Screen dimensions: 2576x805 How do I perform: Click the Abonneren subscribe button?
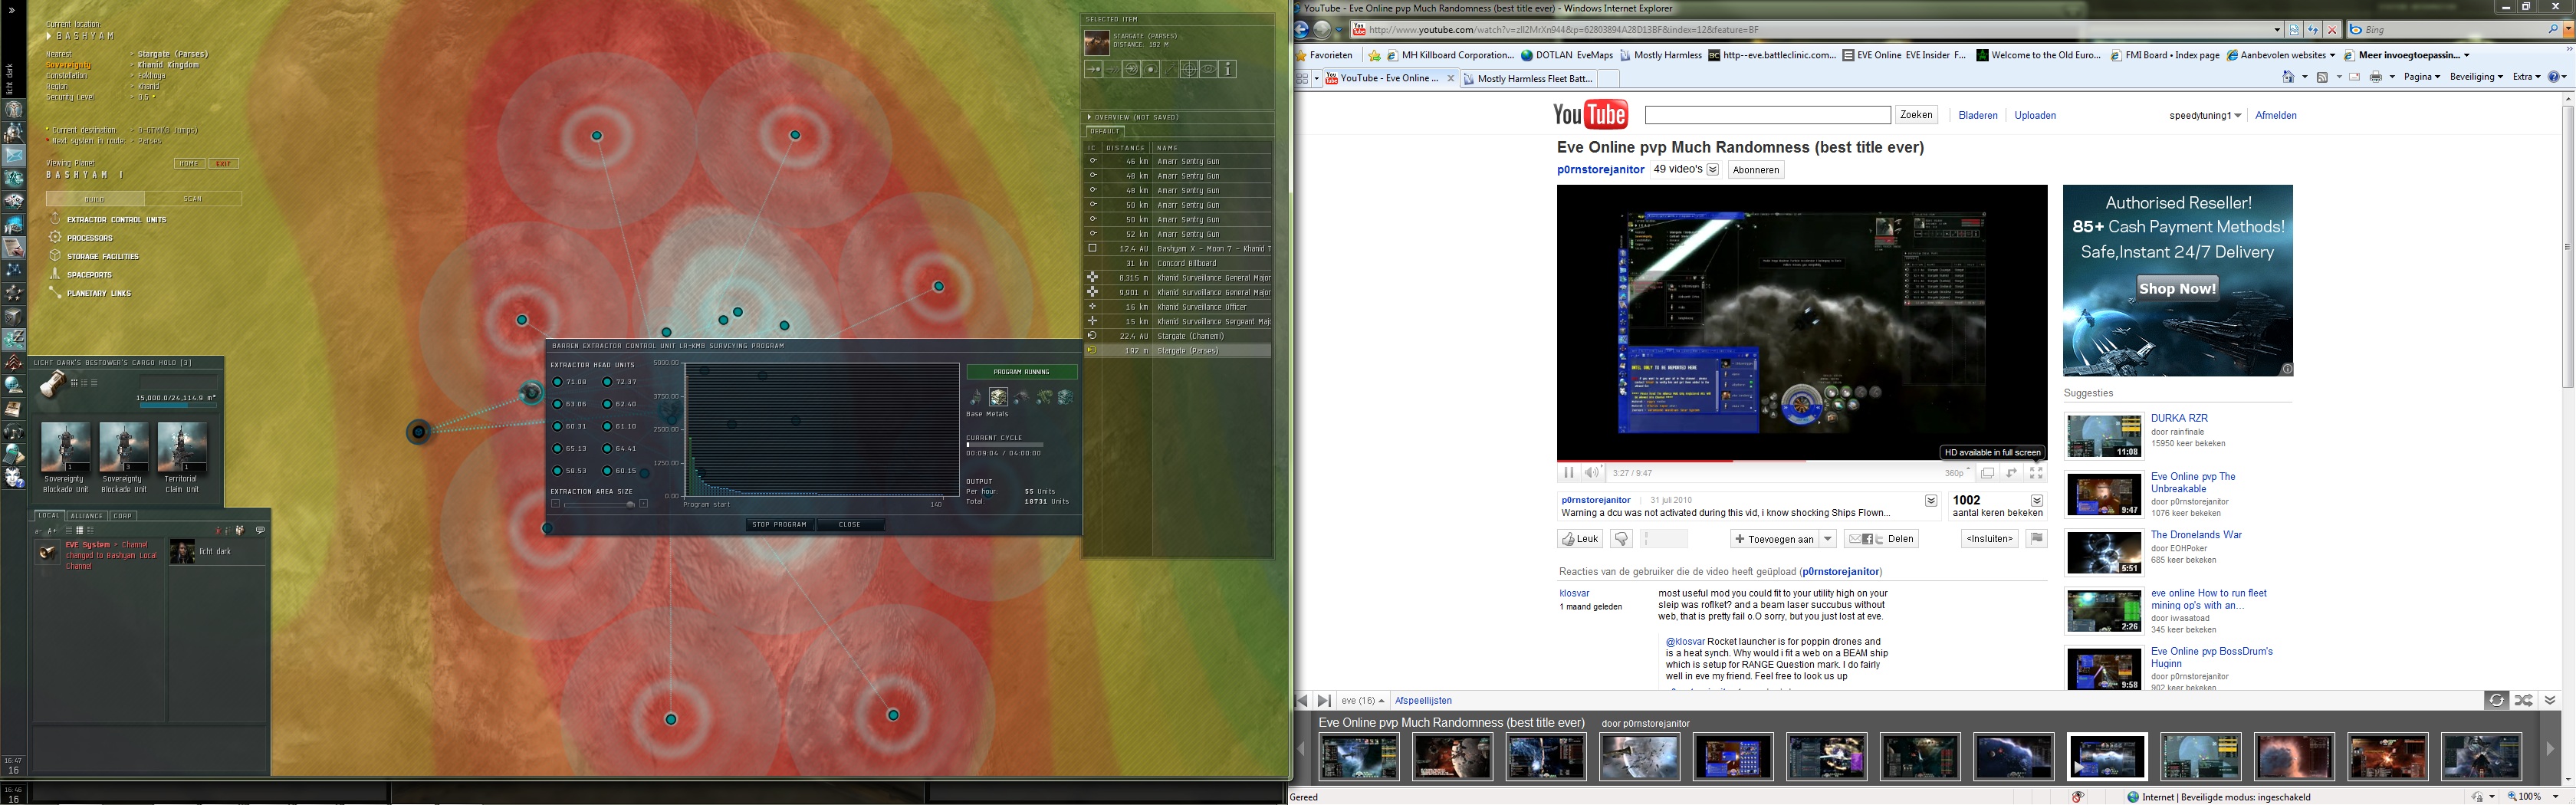pos(1756,170)
